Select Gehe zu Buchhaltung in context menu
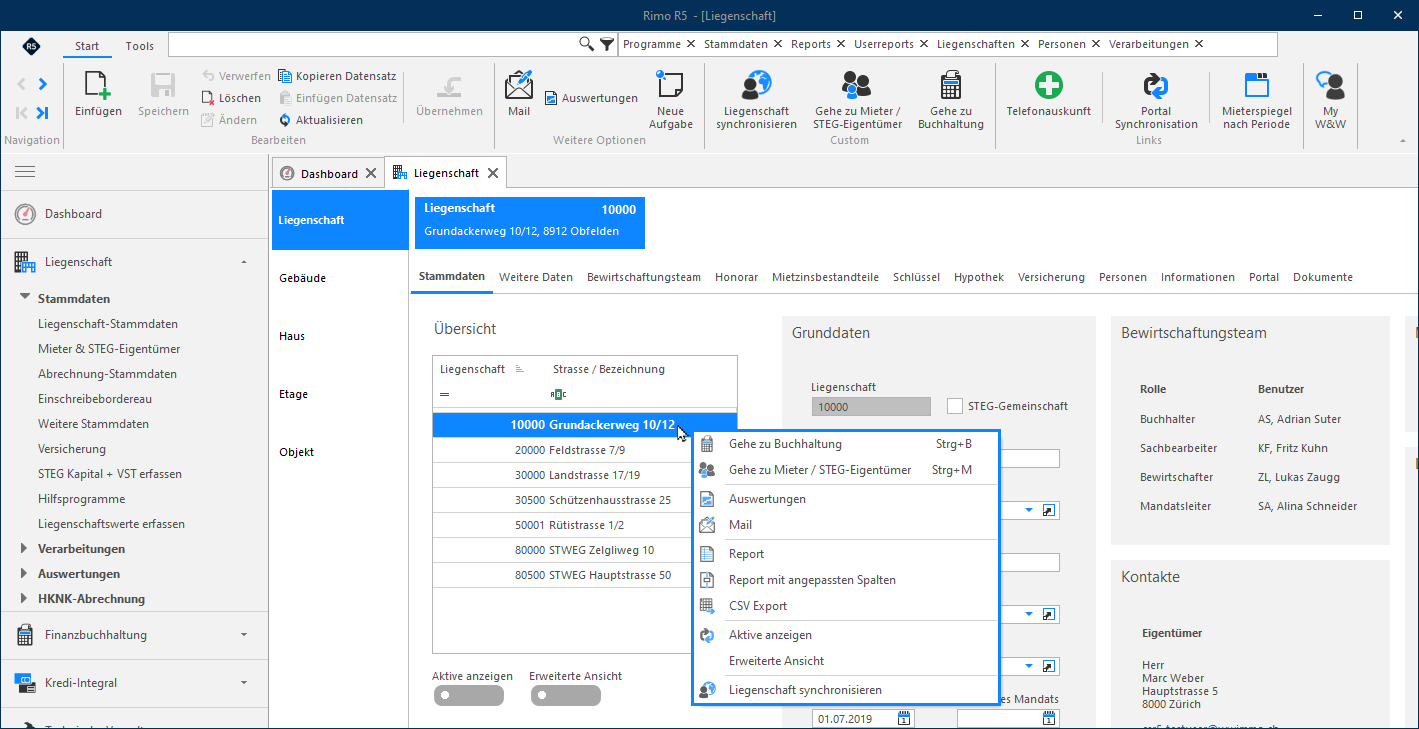Image resolution: width=1419 pixels, height=729 pixels. pyautogui.click(x=845, y=444)
